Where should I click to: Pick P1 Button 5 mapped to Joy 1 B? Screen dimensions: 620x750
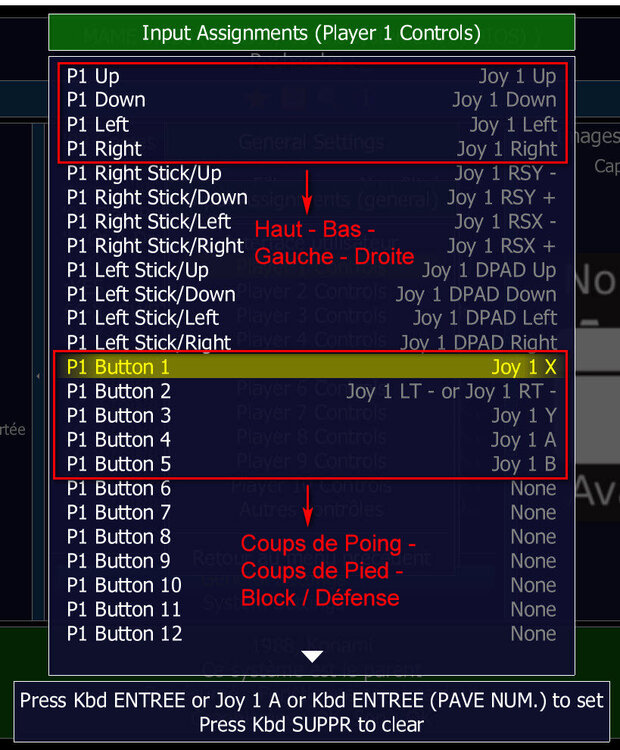311,464
